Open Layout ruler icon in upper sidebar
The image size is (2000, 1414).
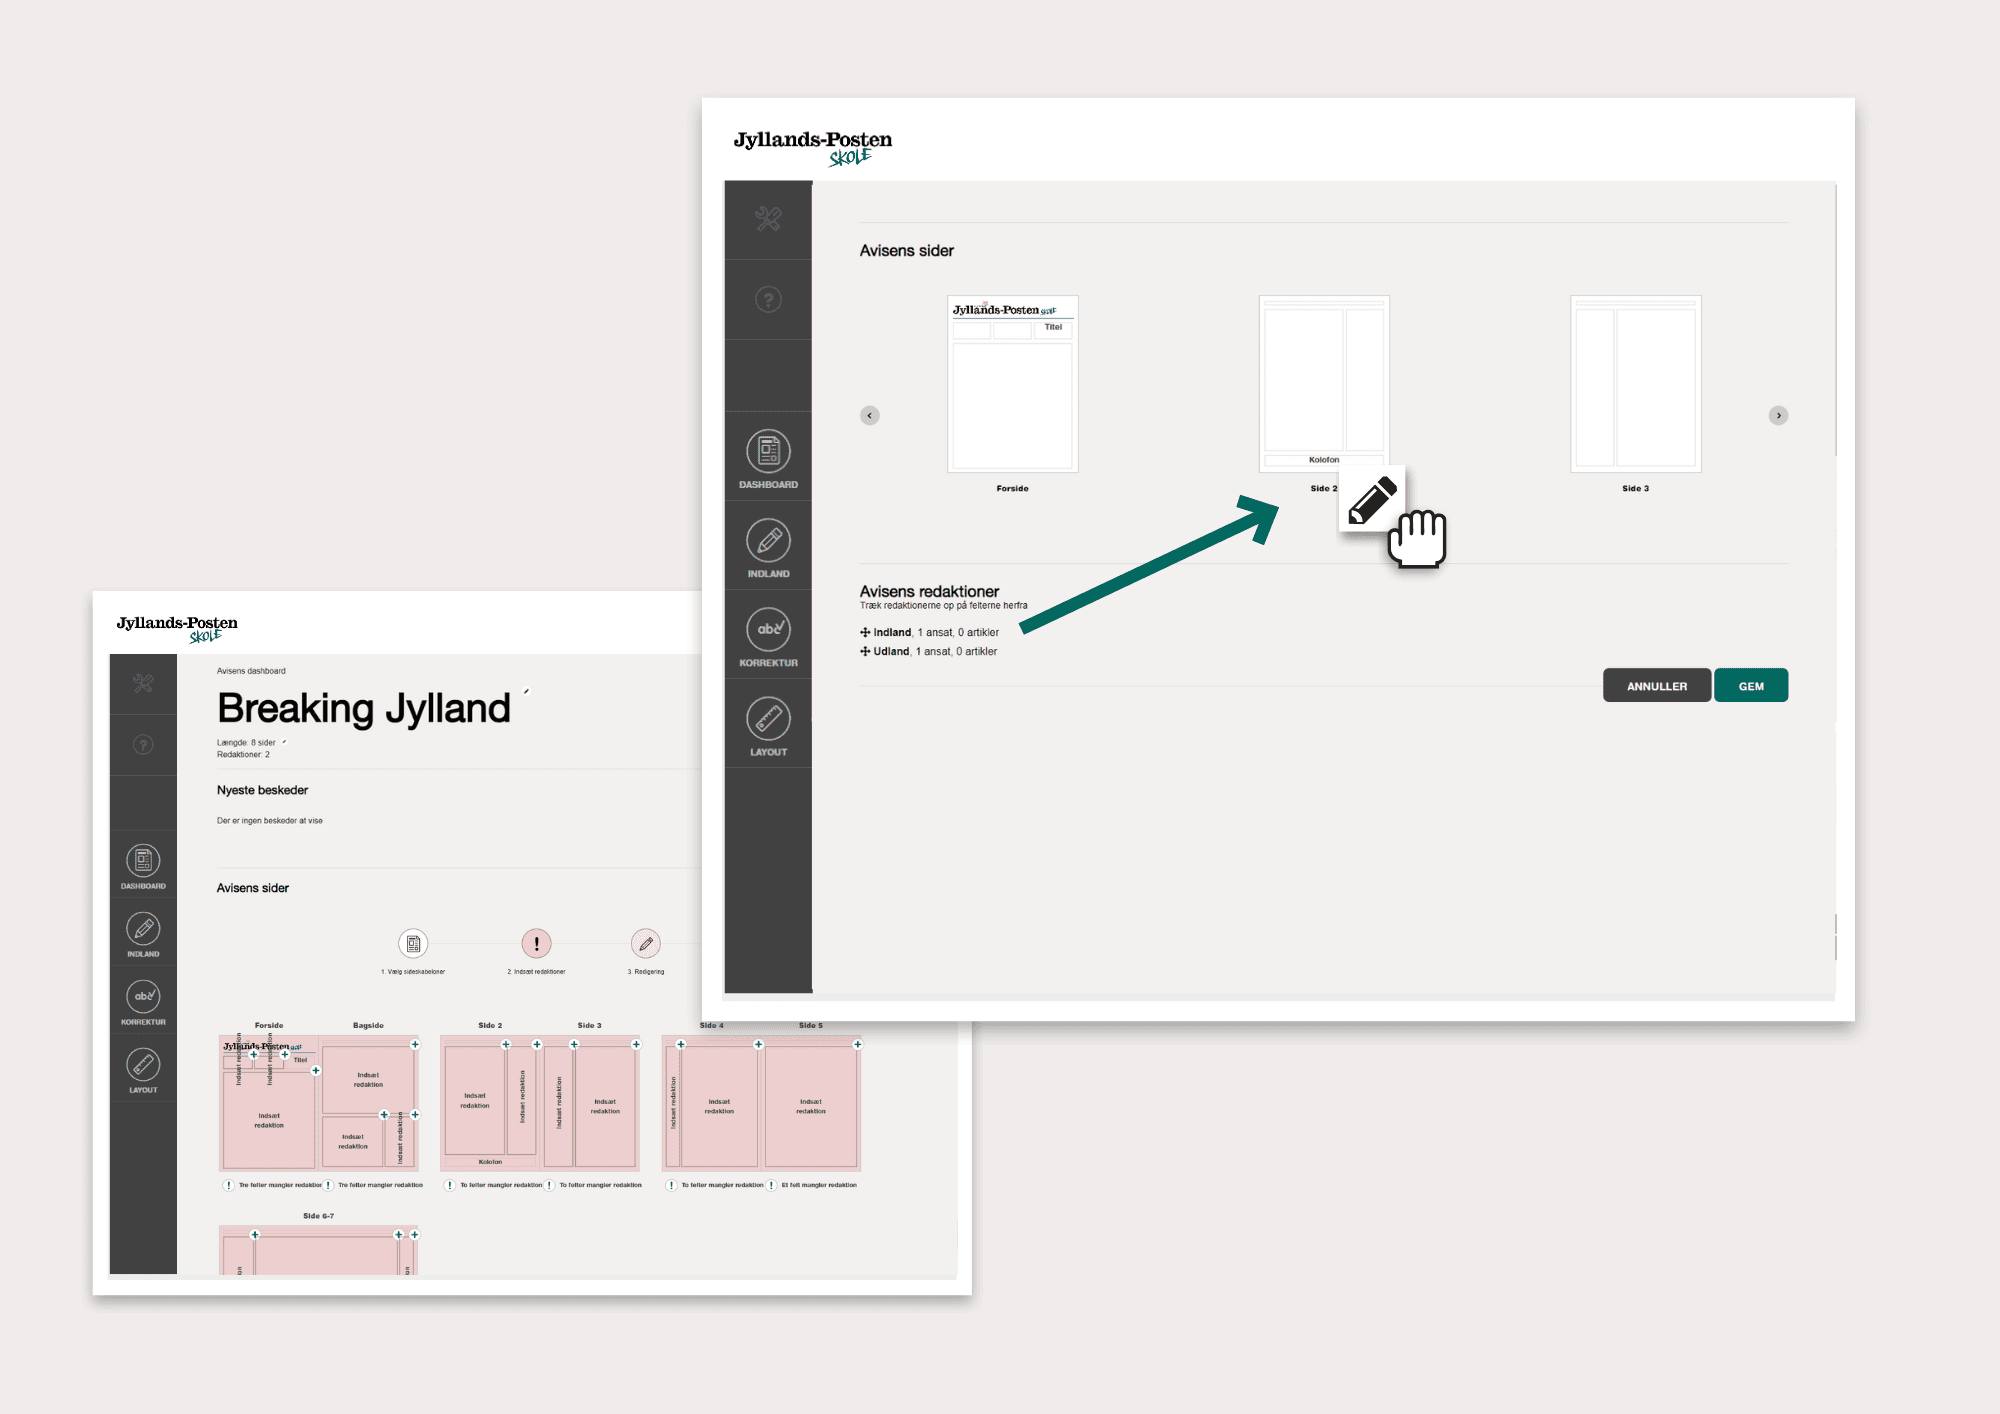coord(768,719)
